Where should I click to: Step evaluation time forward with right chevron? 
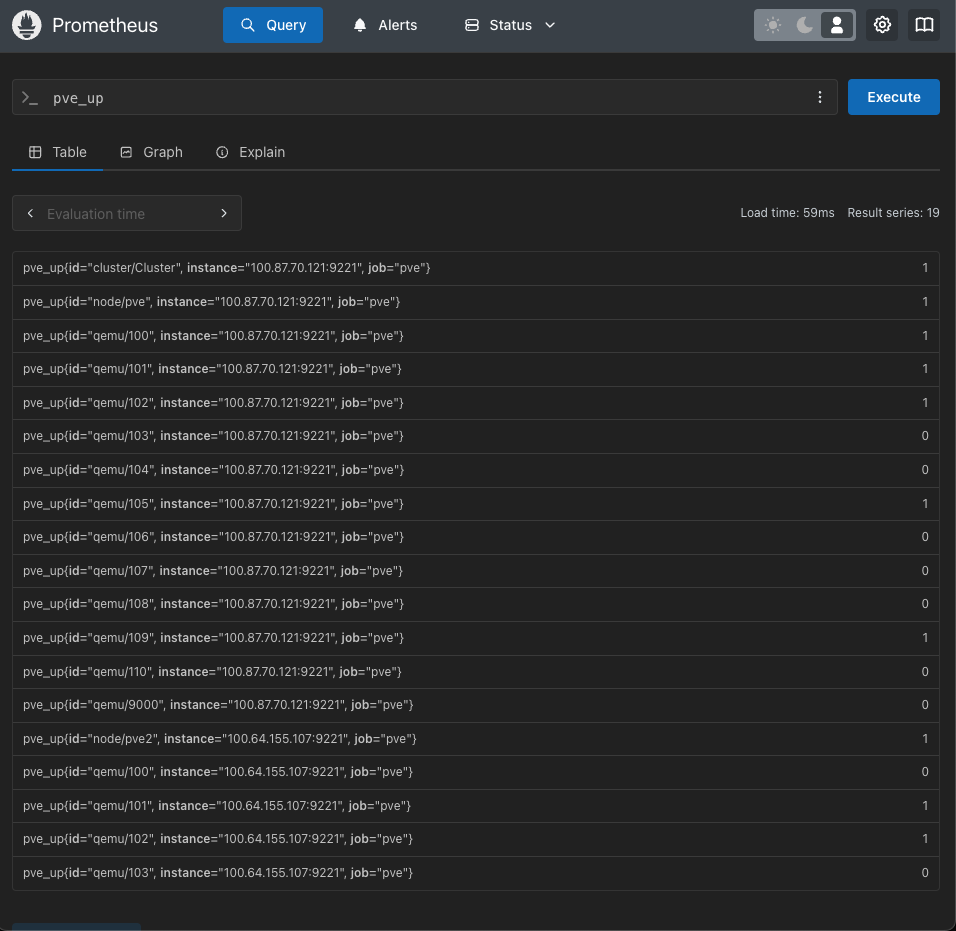tap(224, 213)
